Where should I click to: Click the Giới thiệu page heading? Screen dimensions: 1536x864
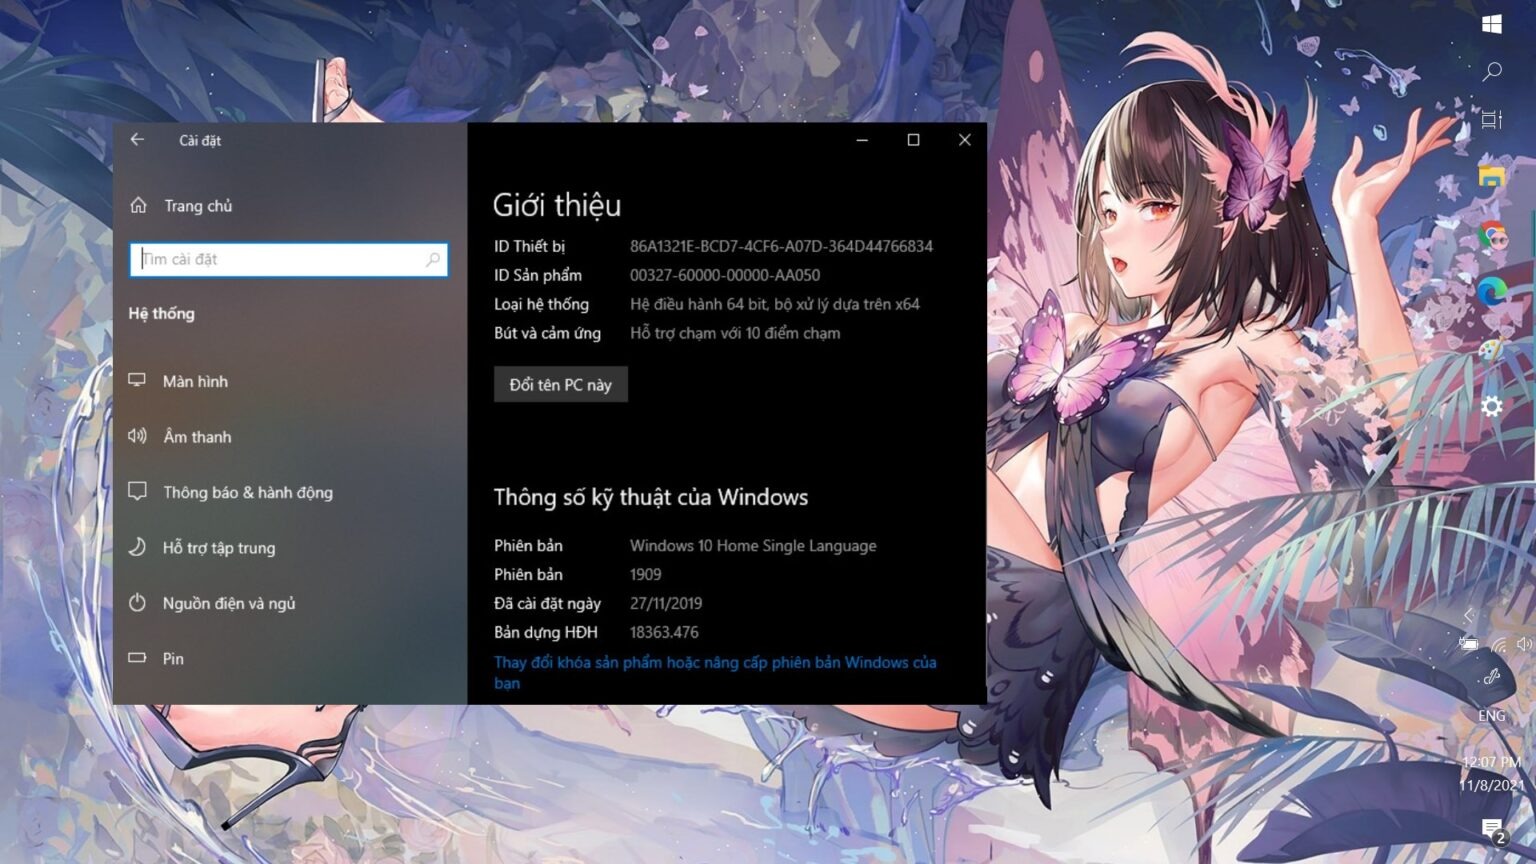557,205
